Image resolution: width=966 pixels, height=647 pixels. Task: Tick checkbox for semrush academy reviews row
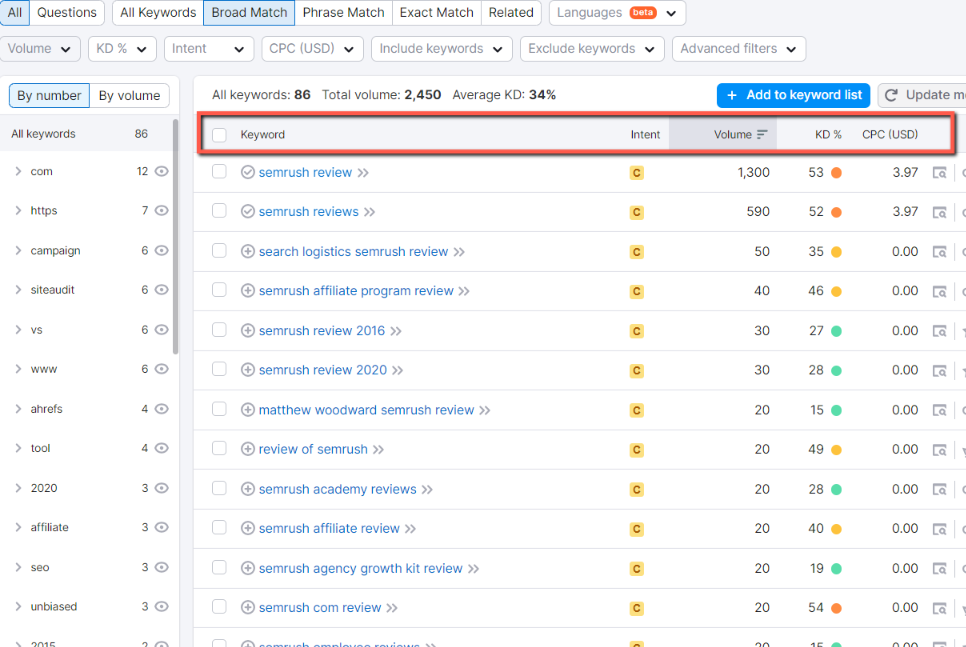point(219,488)
